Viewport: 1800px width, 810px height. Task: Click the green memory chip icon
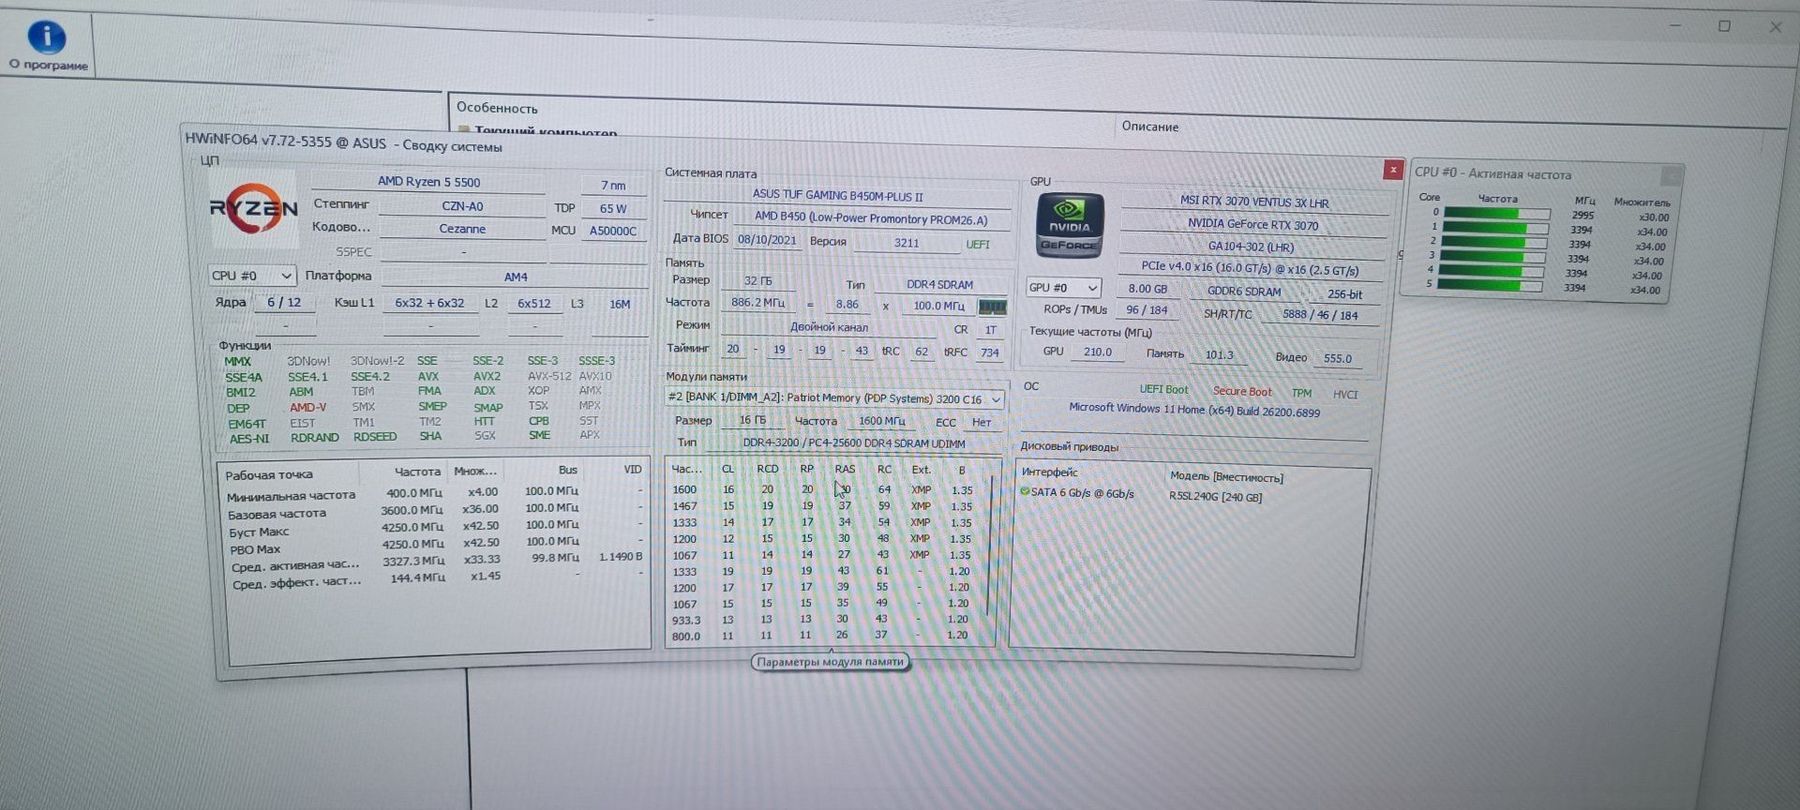tap(992, 307)
